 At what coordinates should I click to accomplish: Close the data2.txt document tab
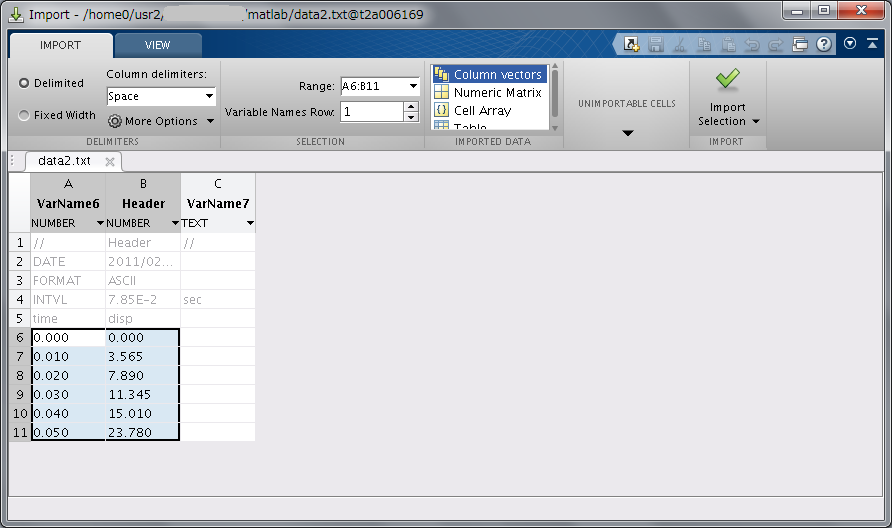click(x=110, y=161)
